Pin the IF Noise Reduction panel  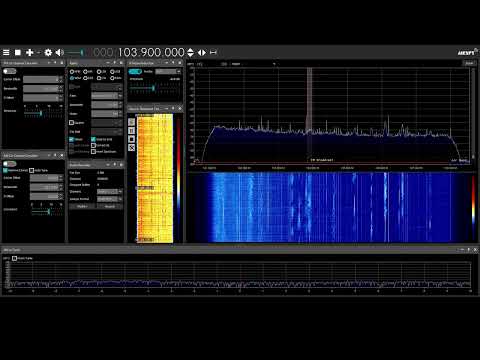pos(173,63)
